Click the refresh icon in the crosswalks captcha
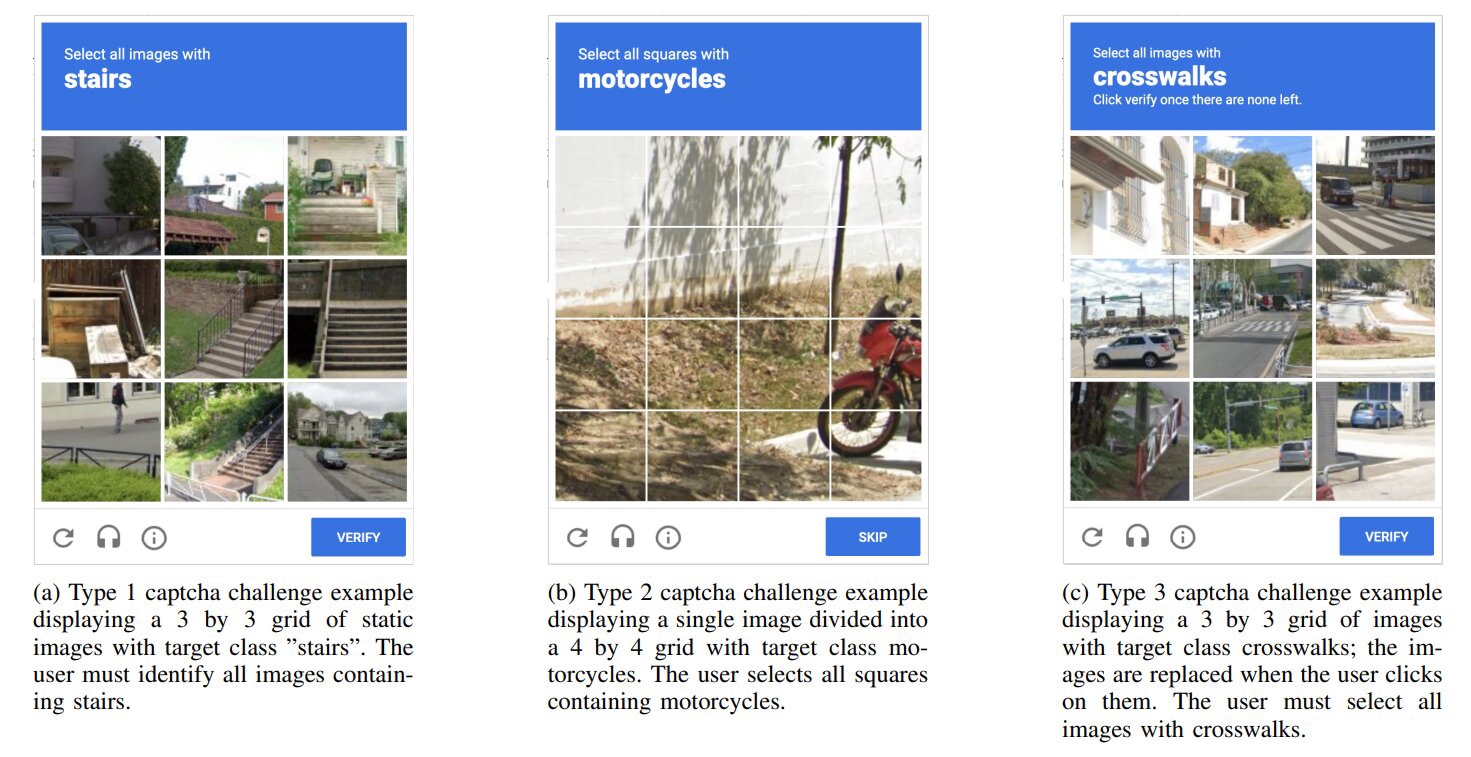Screen dimensions: 1471x757 click(1092, 536)
